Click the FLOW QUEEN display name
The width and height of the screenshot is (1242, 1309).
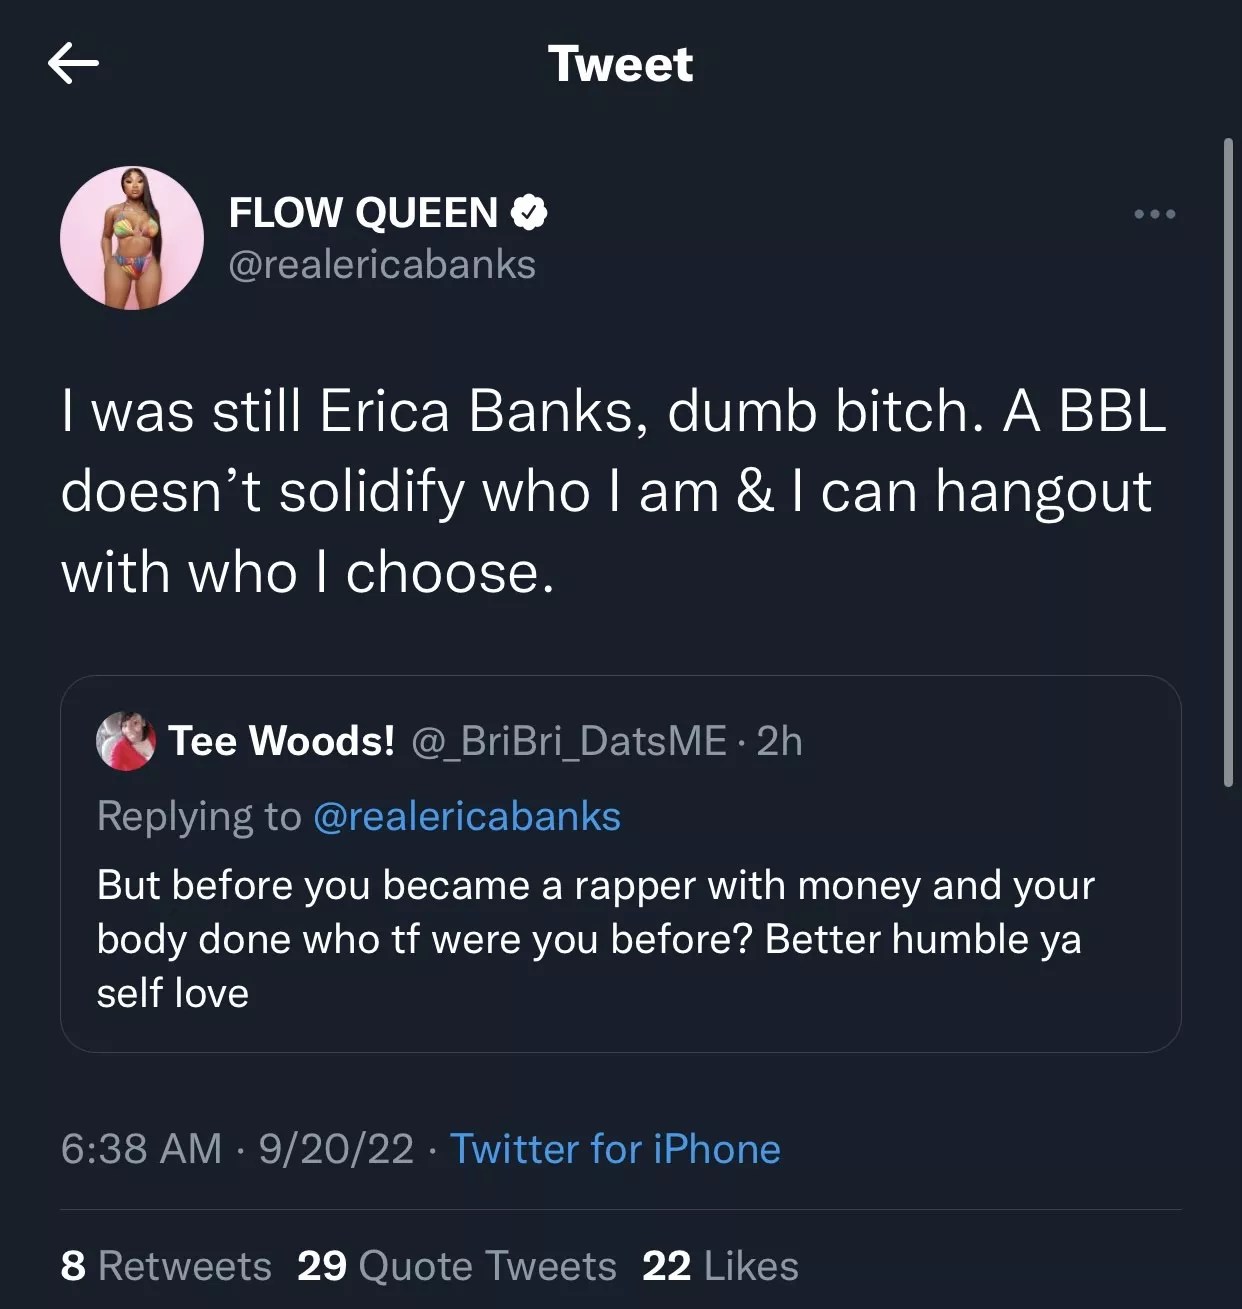pos(363,212)
